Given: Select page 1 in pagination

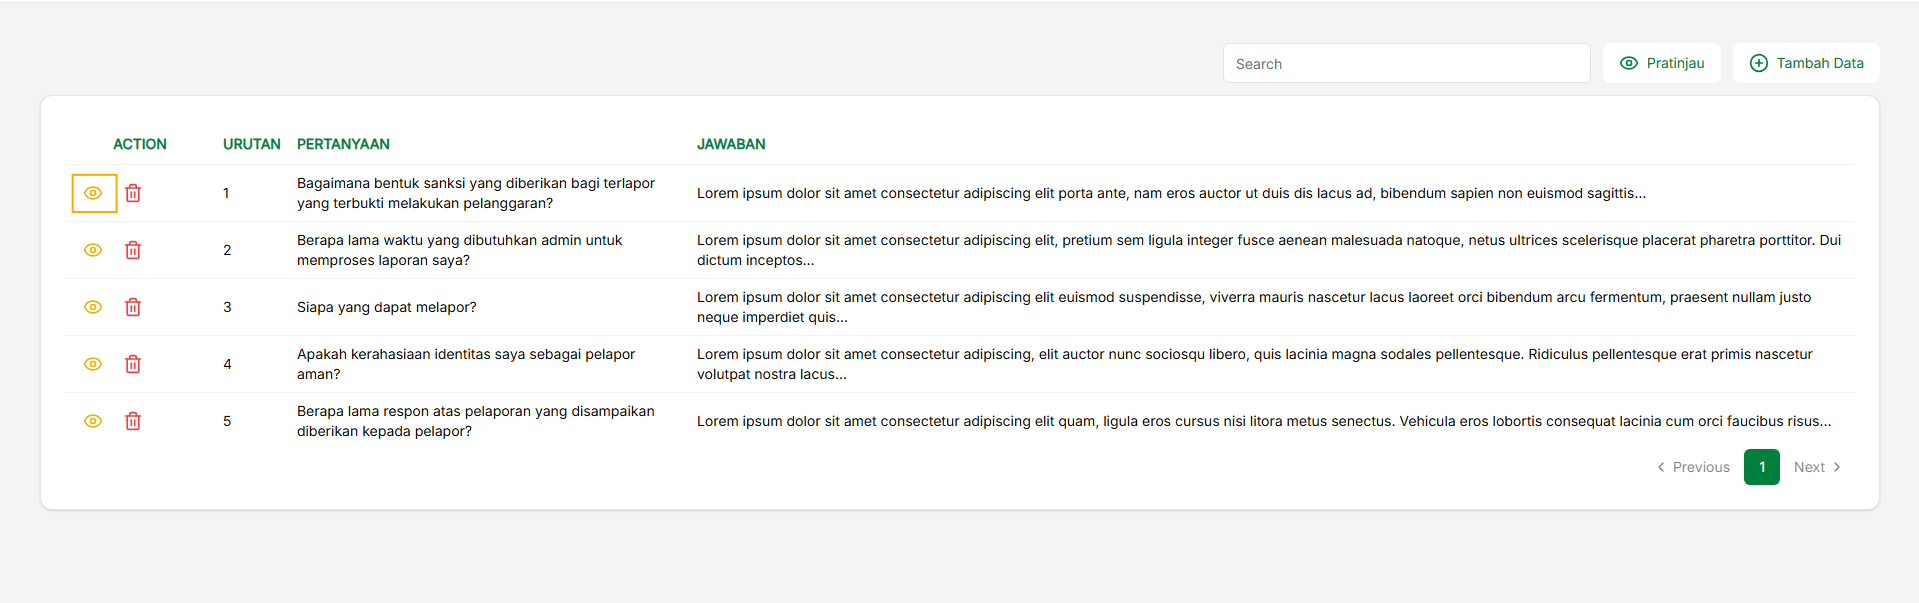Looking at the screenshot, I should 1761,467.
